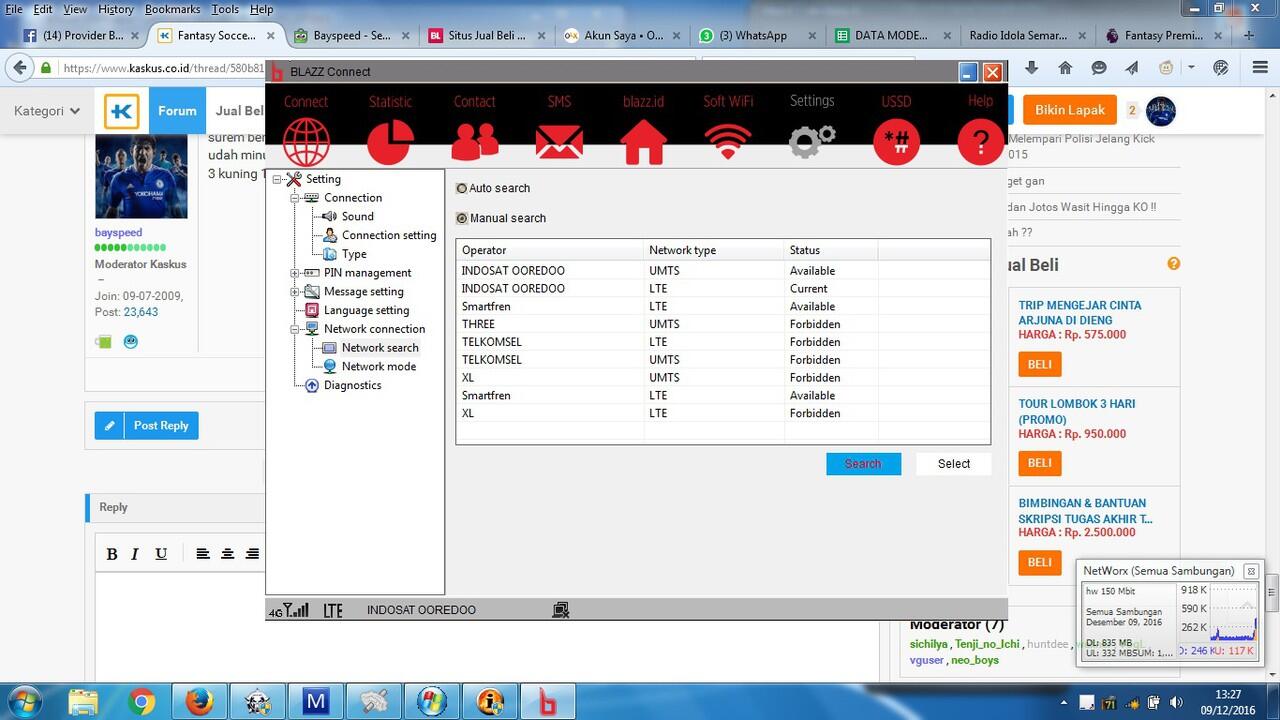
Task: Open Firefox from the Windows taskbar
Action: pyautogui.click(x=199, y=702)
